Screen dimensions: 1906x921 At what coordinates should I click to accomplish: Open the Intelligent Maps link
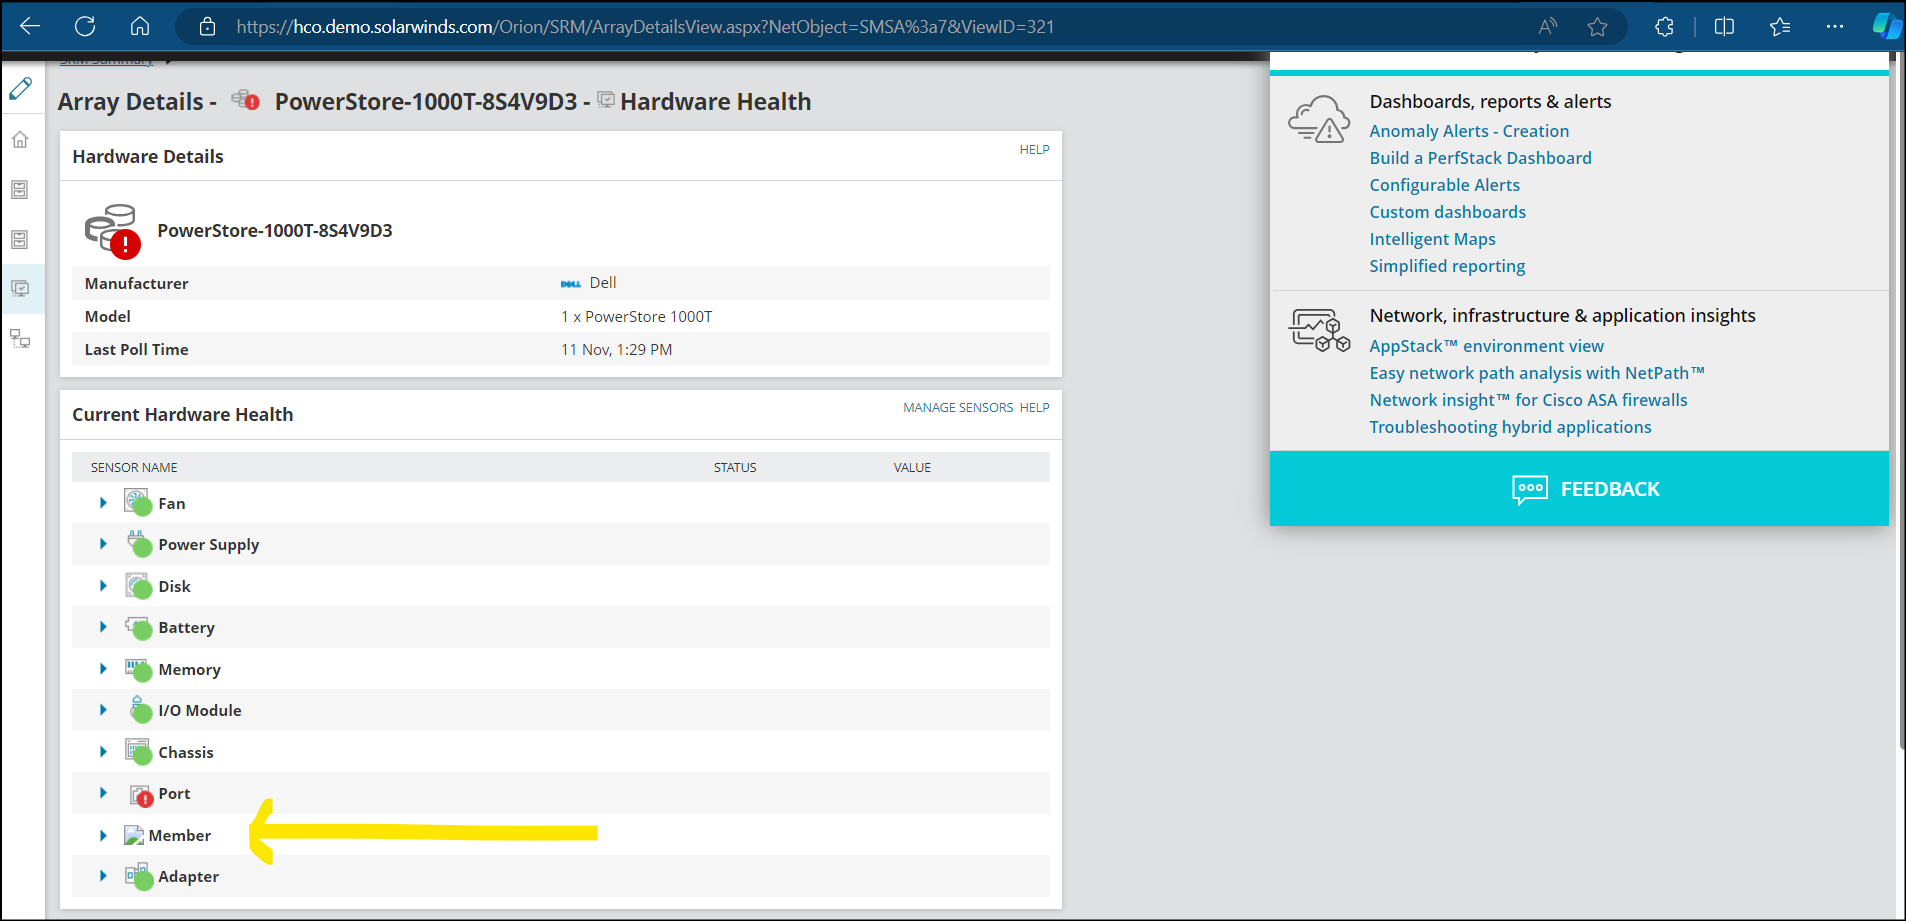tap(1432, 239)
